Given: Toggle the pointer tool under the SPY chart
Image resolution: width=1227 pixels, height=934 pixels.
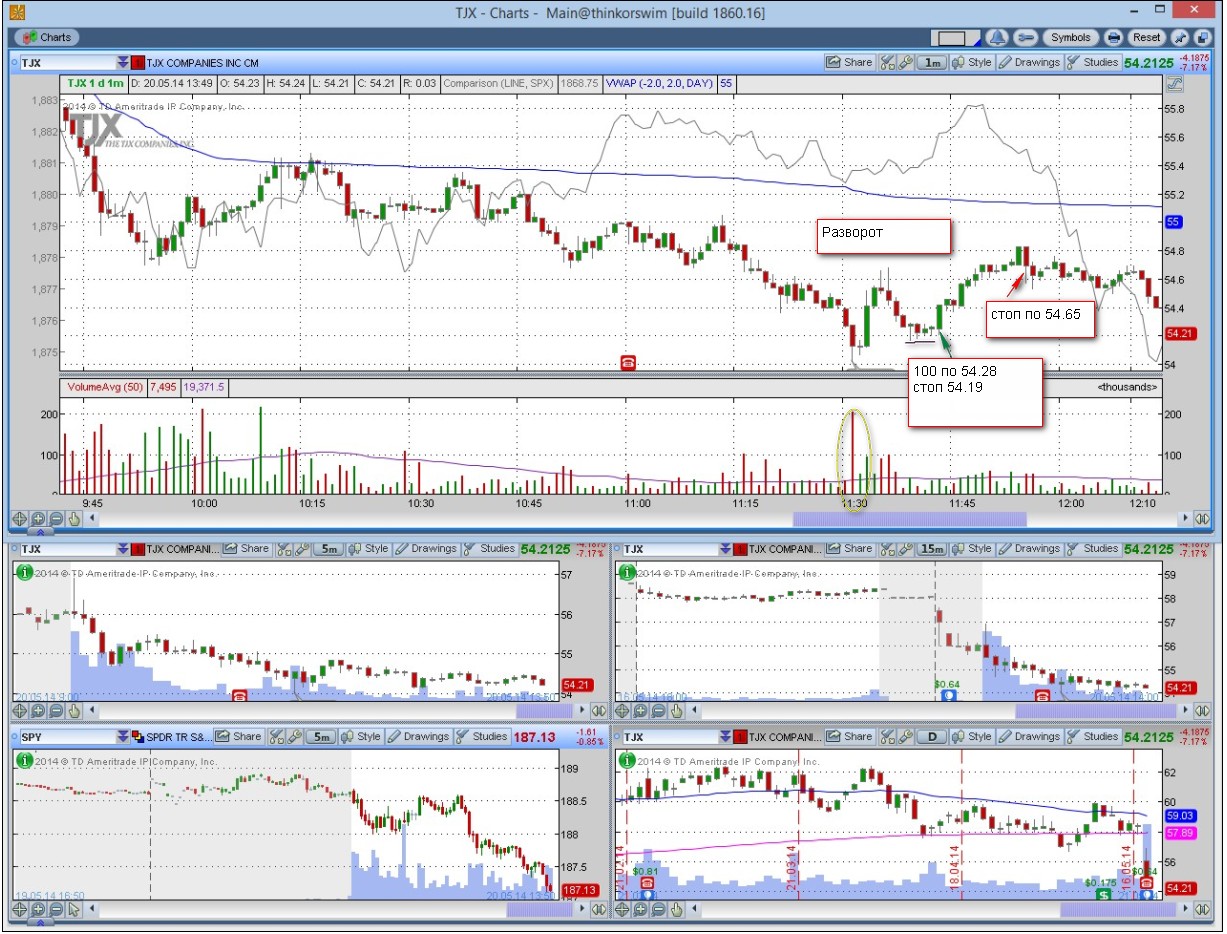Looking at the screenshot, I should click(x=74, y=909).
